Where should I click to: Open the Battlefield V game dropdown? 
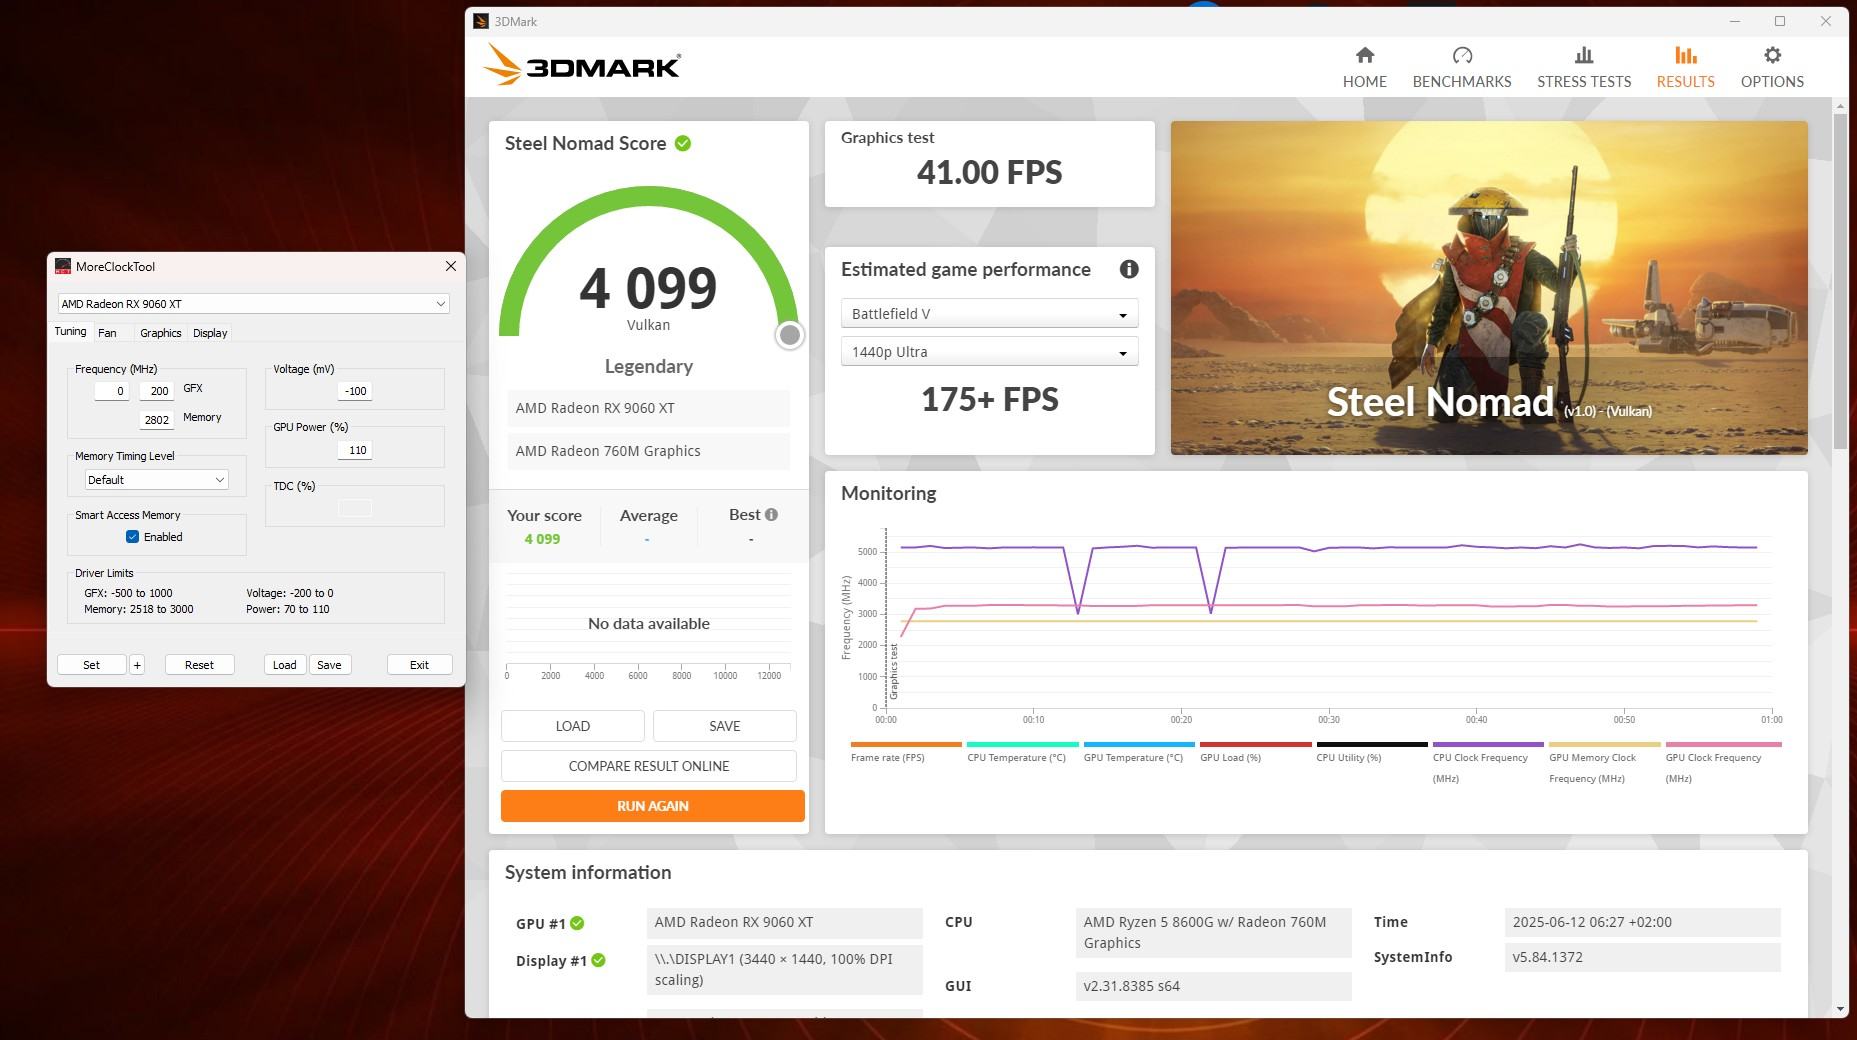pyautogui.click(x=989, y=314)
